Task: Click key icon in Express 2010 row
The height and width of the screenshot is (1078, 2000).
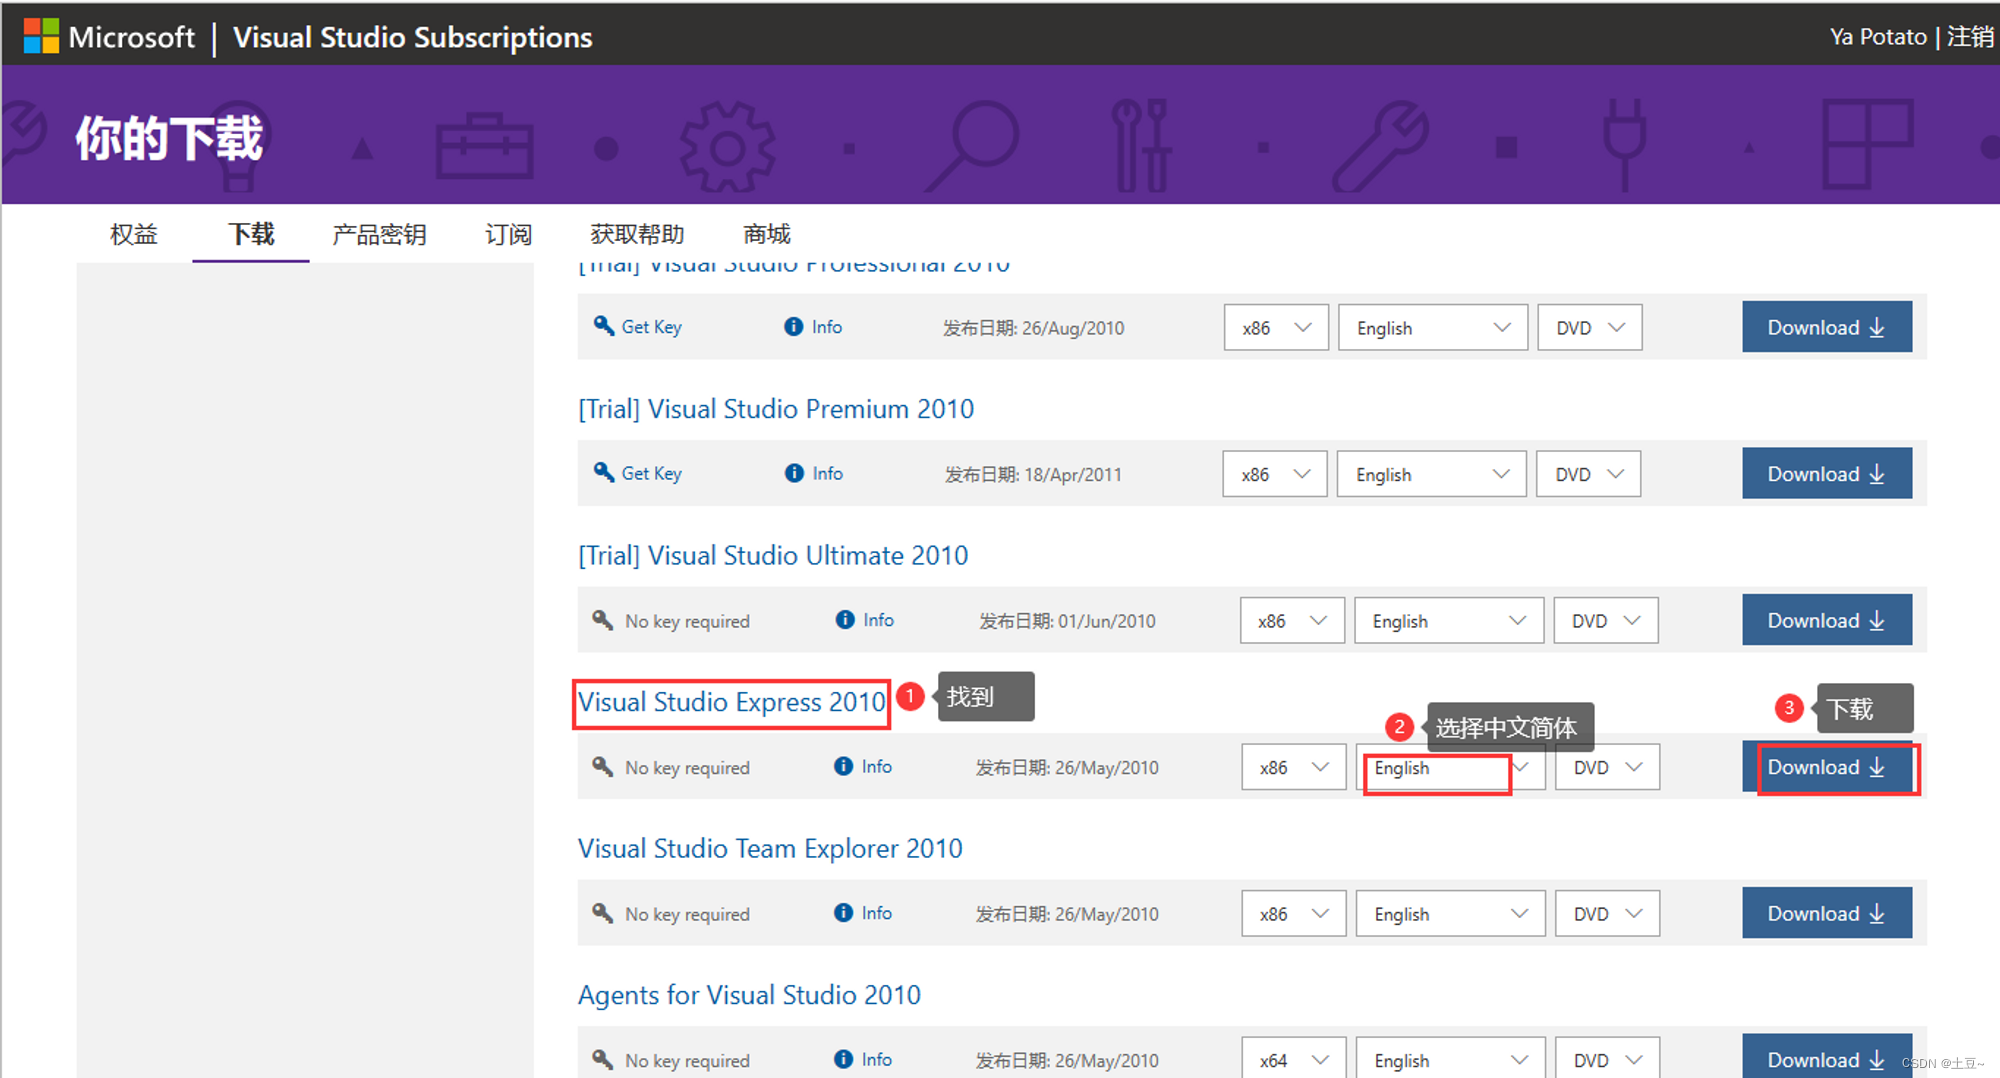Action: click(x=602, y=767)
